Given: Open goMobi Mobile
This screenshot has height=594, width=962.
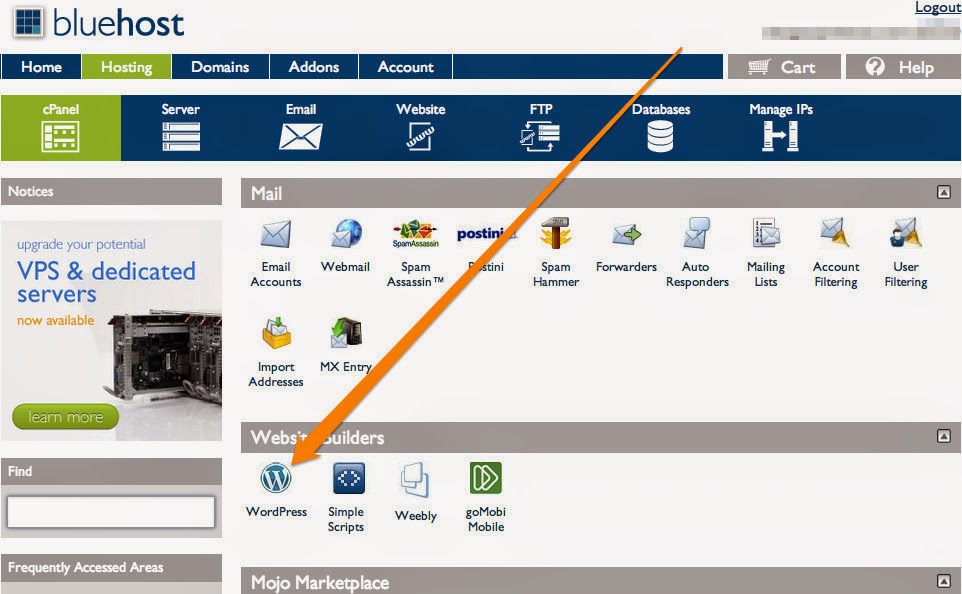Looking at the screenshot, I should (x=486, y=497).
